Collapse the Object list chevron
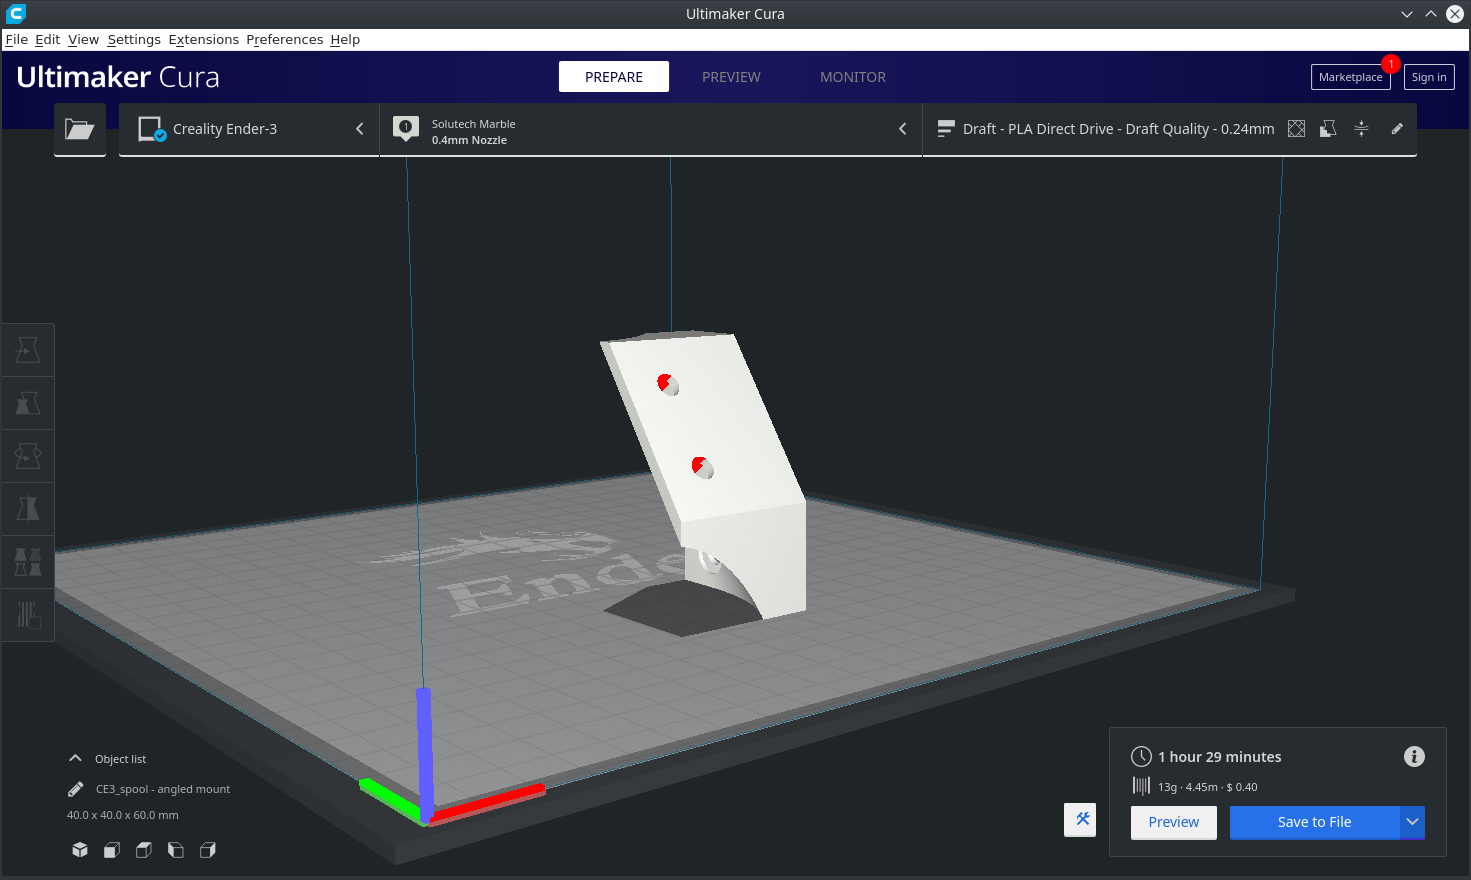 [x=75, y=758]
